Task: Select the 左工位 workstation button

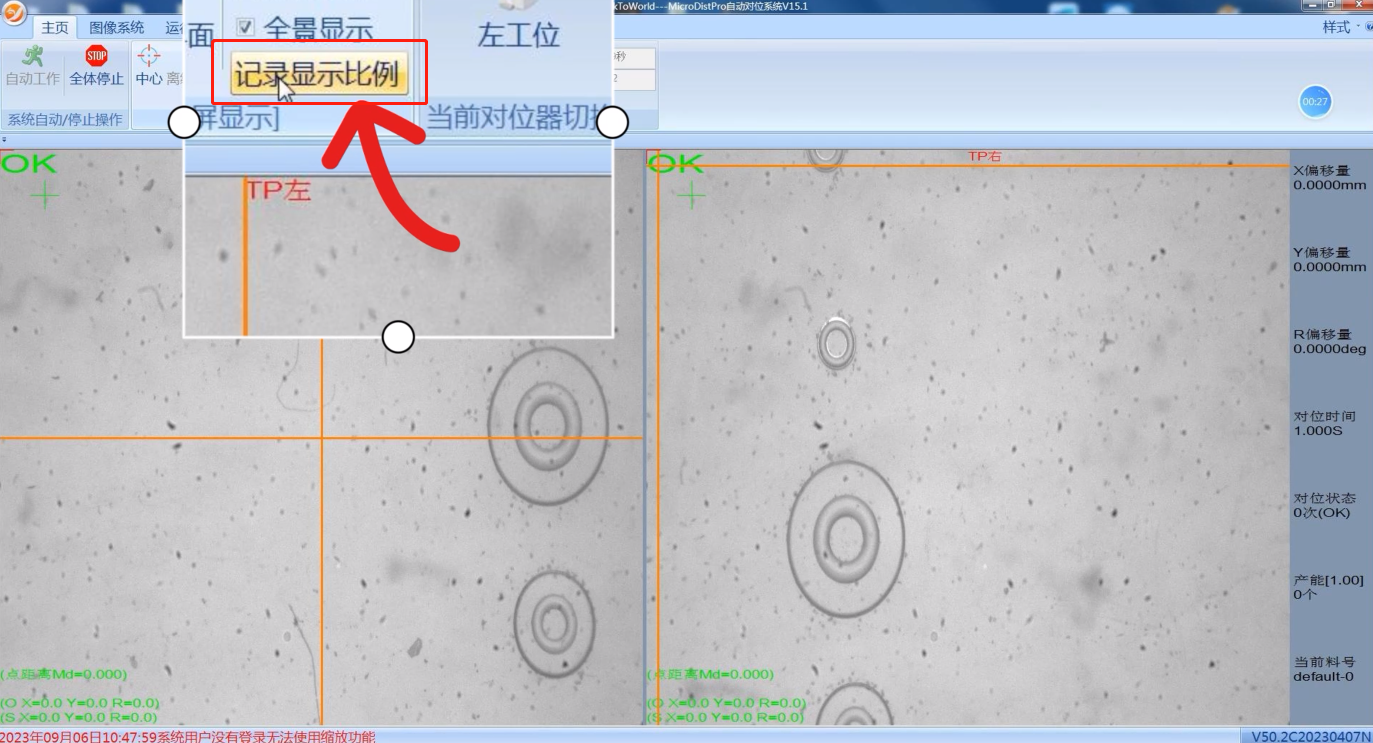Action: 518,35
